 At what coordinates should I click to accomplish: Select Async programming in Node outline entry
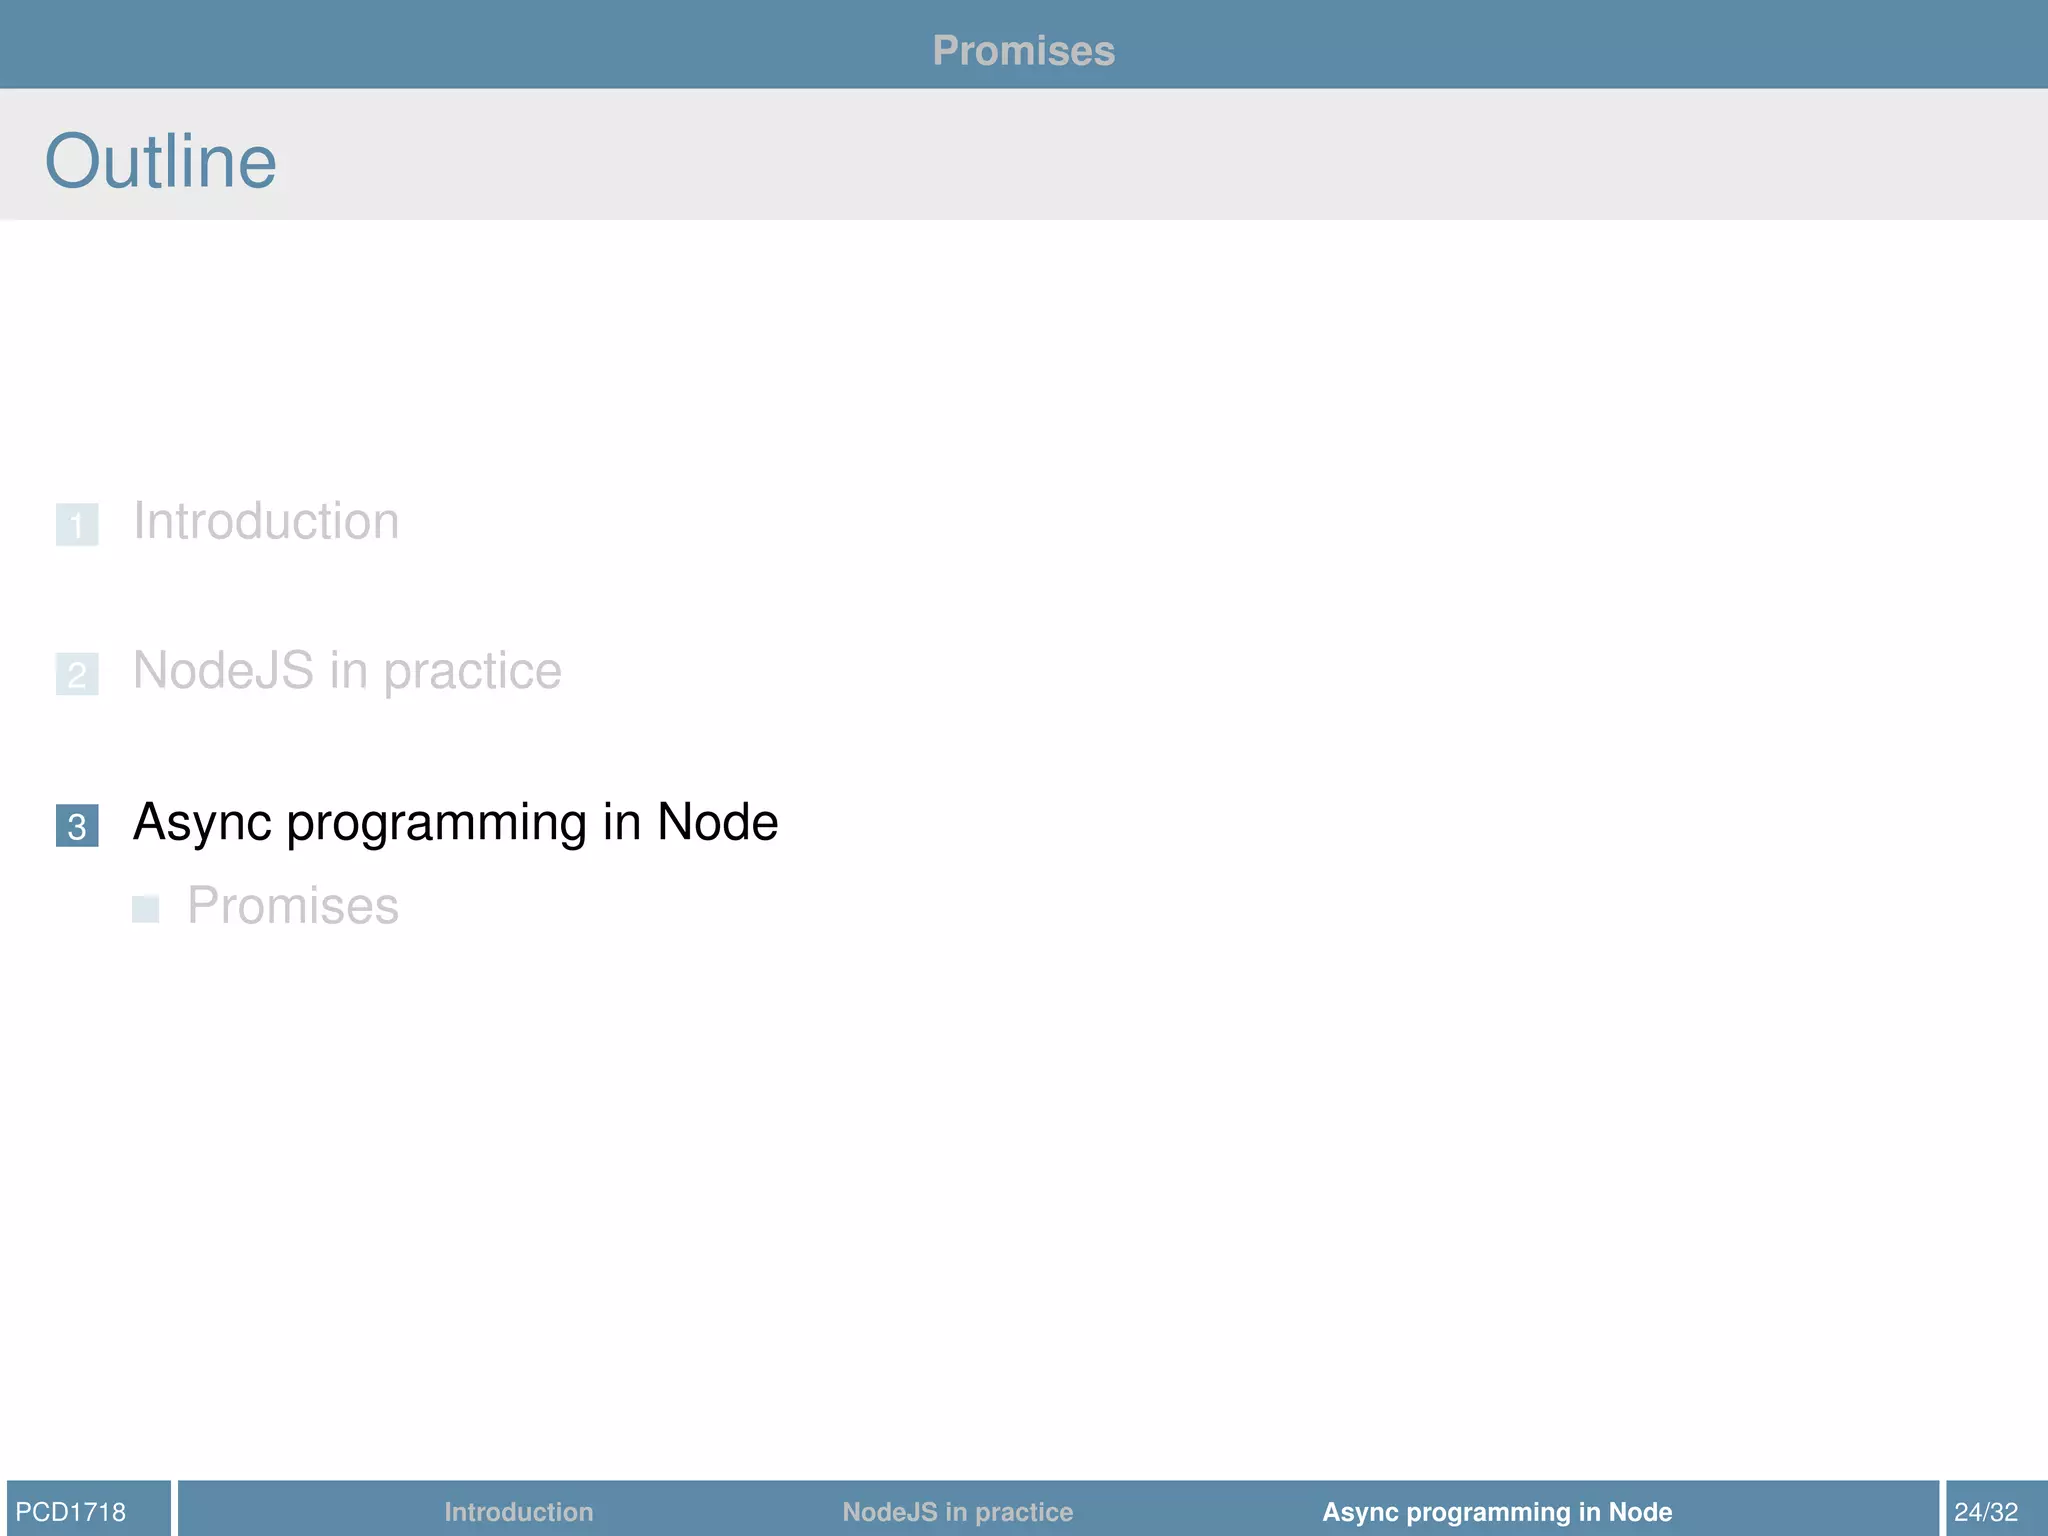[x=455, y=823]
